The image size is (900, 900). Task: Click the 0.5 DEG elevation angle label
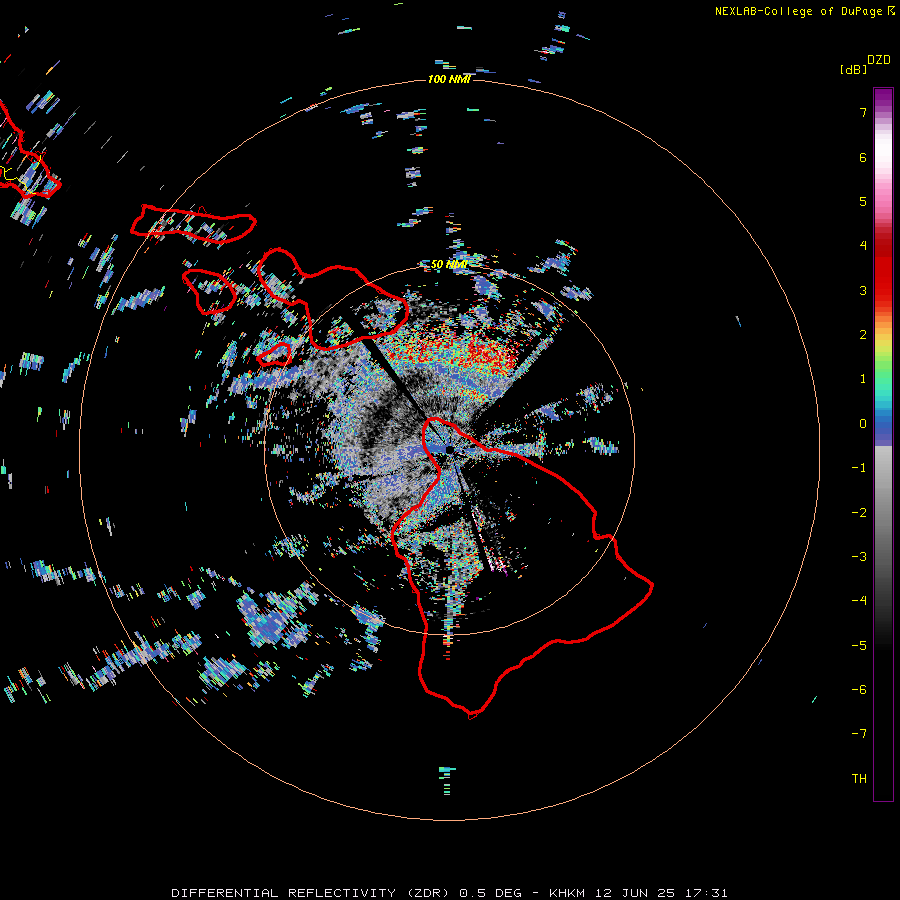pos(491,893)
